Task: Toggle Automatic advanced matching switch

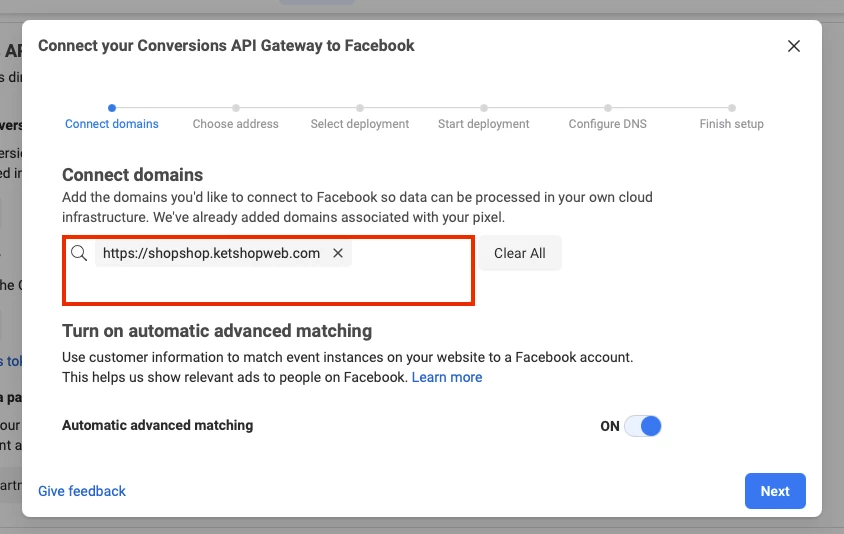Action: coord(643,426)
